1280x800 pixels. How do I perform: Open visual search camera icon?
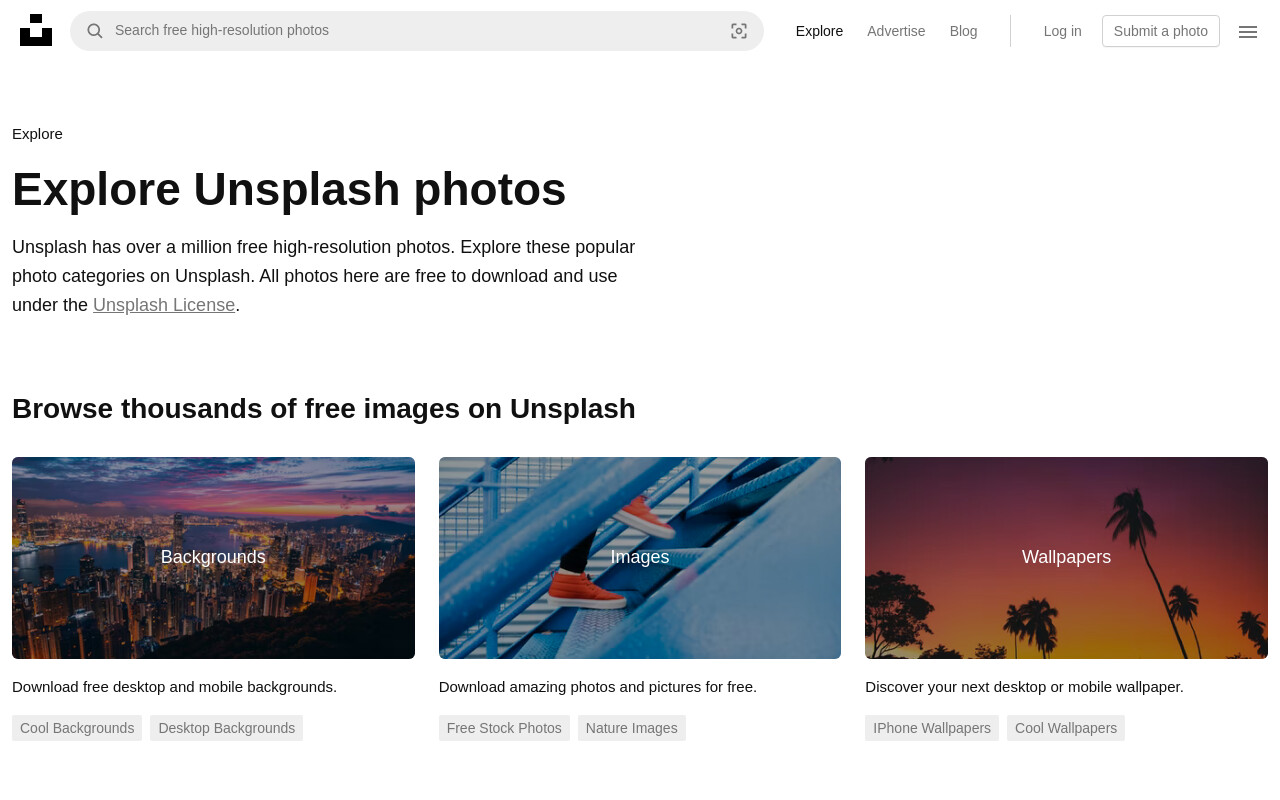tap(739, 31)
